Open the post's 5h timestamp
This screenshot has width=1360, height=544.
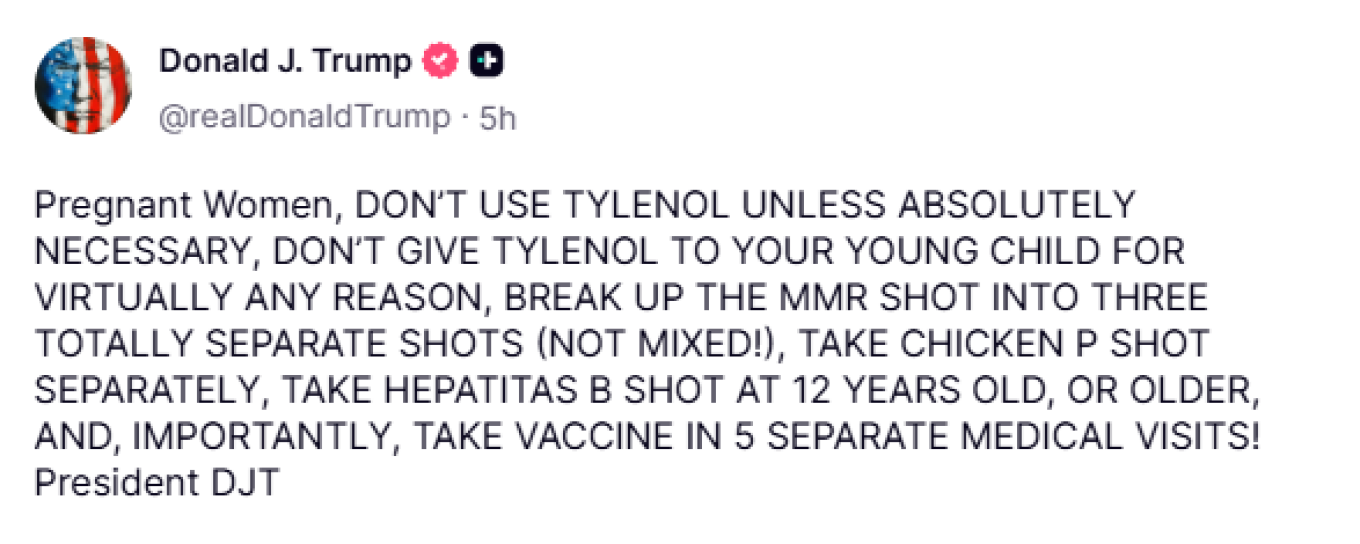point(498,118)
